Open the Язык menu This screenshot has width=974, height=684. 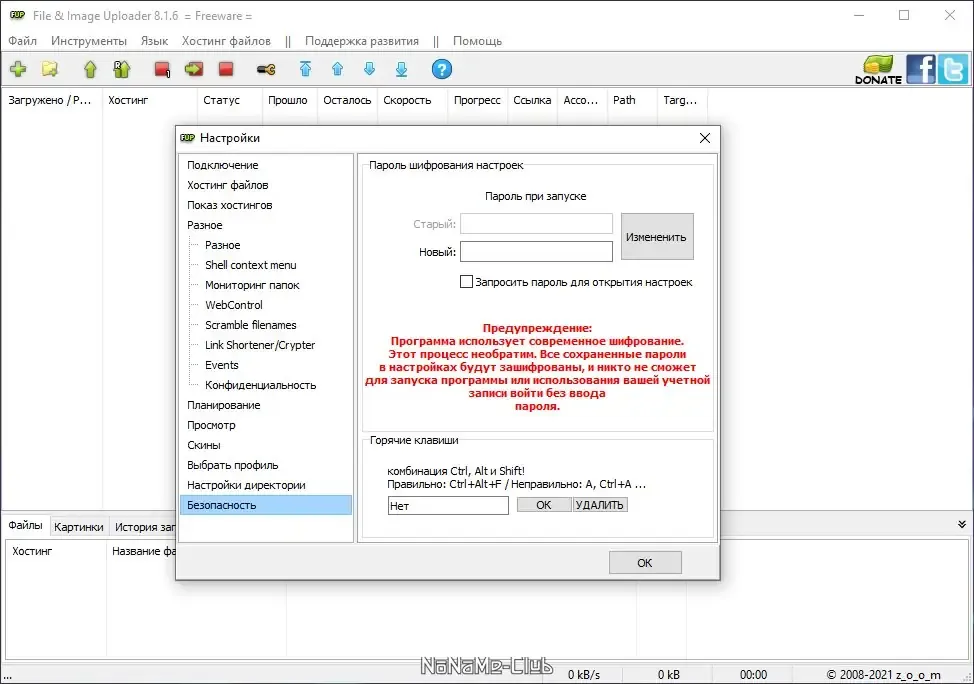[154, 41]
